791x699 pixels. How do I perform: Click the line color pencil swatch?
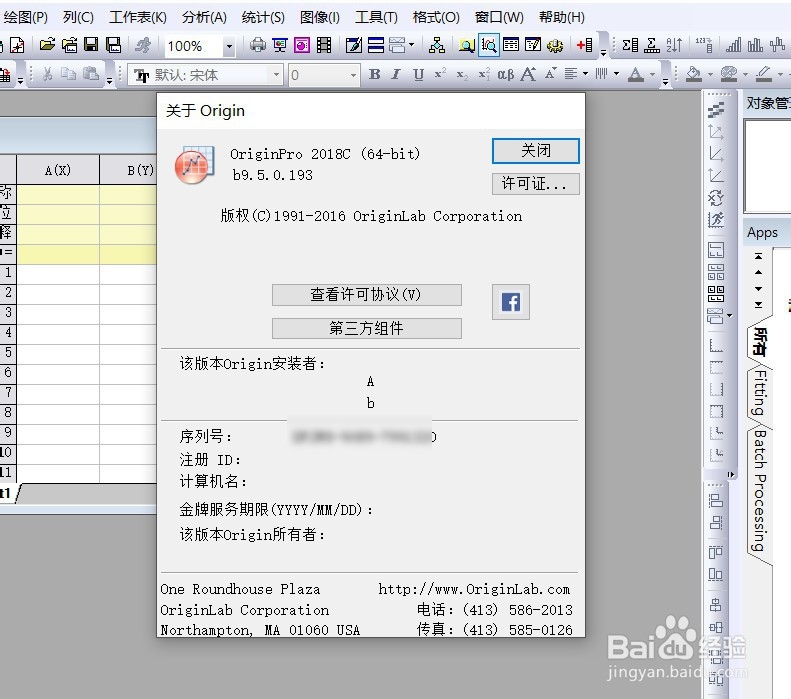point(764,75)
